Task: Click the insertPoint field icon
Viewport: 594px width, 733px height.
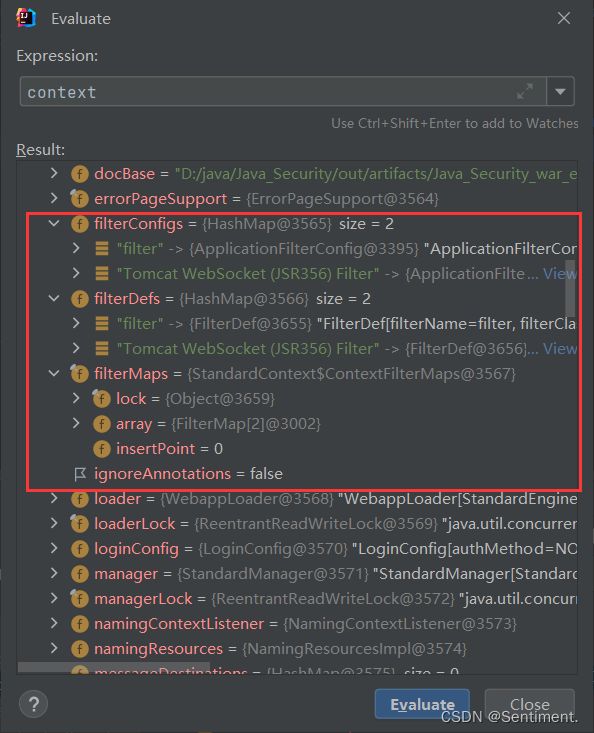Action: (102, 449)
